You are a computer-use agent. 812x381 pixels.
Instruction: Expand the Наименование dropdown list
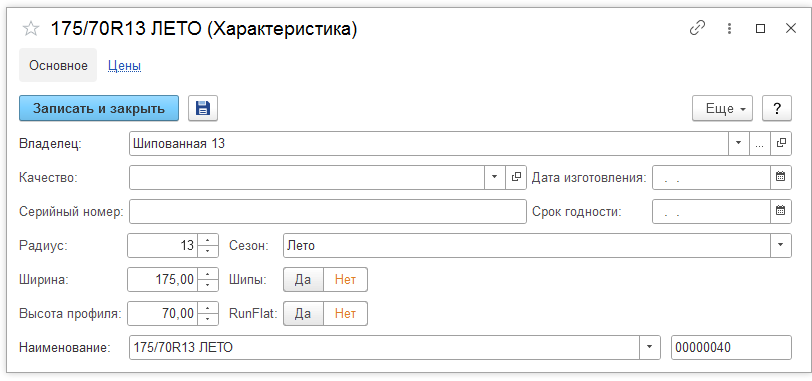tap(650, 347)
